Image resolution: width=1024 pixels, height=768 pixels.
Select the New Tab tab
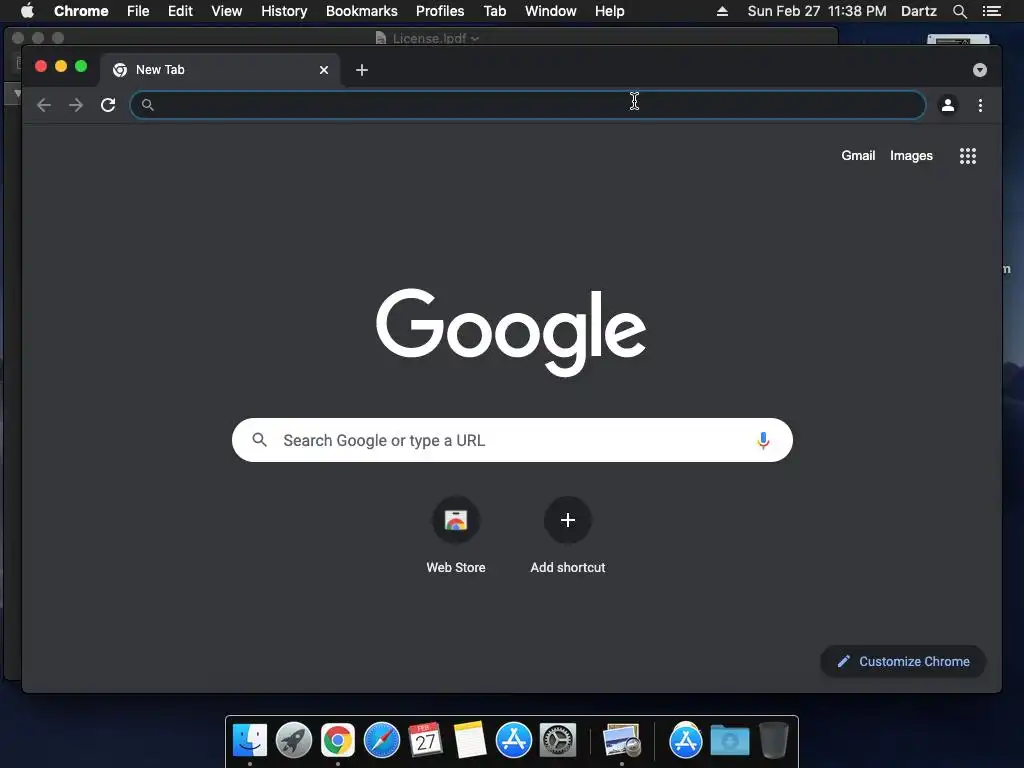click(x=219, y=70)
